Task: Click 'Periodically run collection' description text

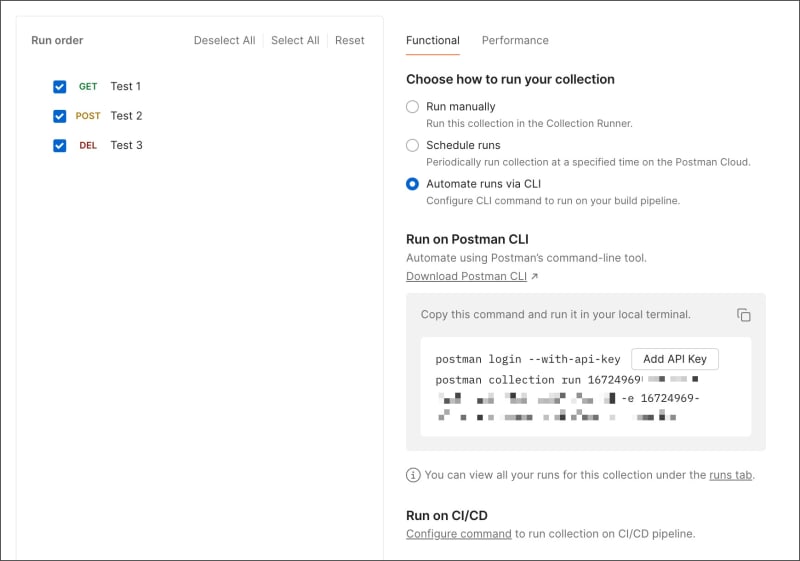Action: click(588, 162)
